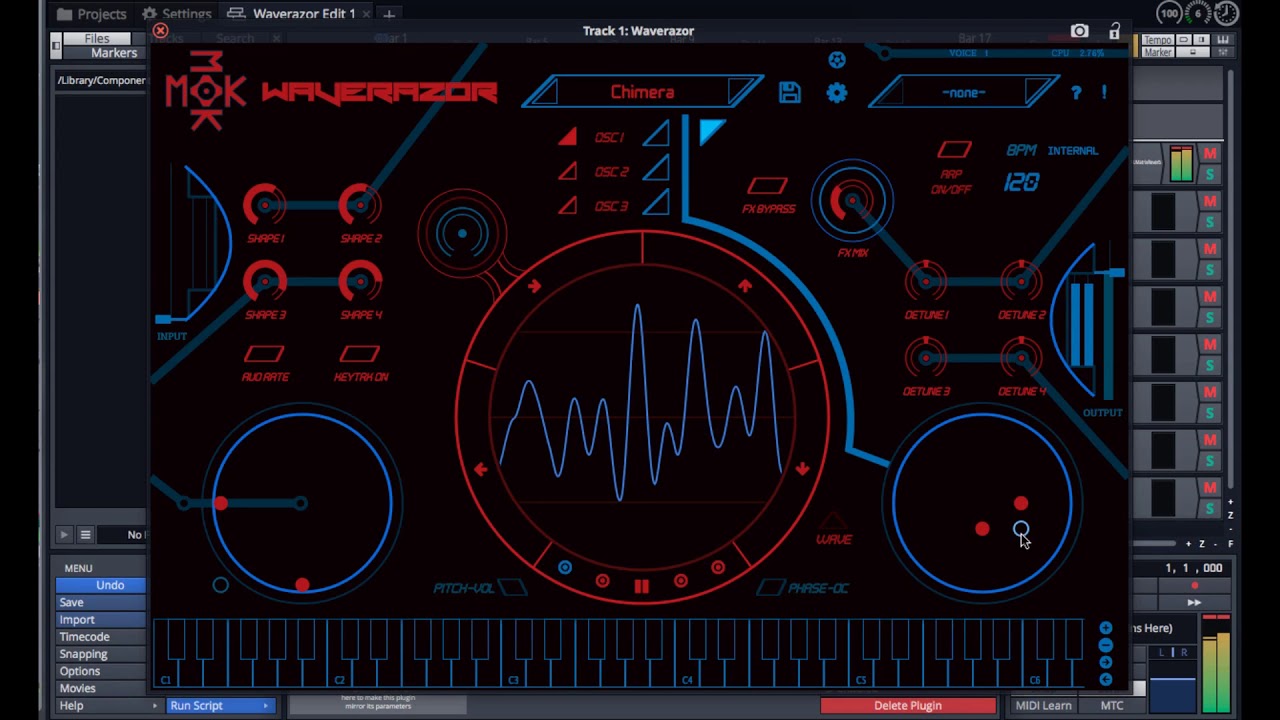Open the Snapping menu item

[x=101, y=654]
